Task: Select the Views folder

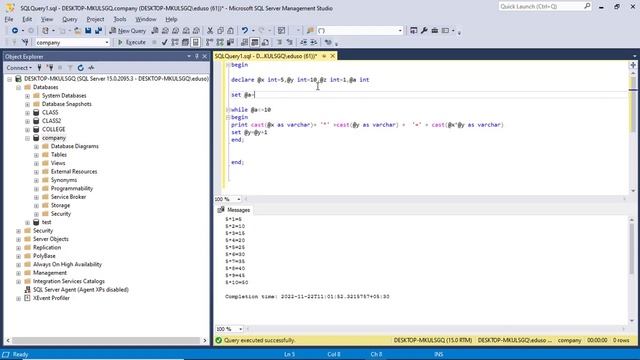Action: click(58, 163)
